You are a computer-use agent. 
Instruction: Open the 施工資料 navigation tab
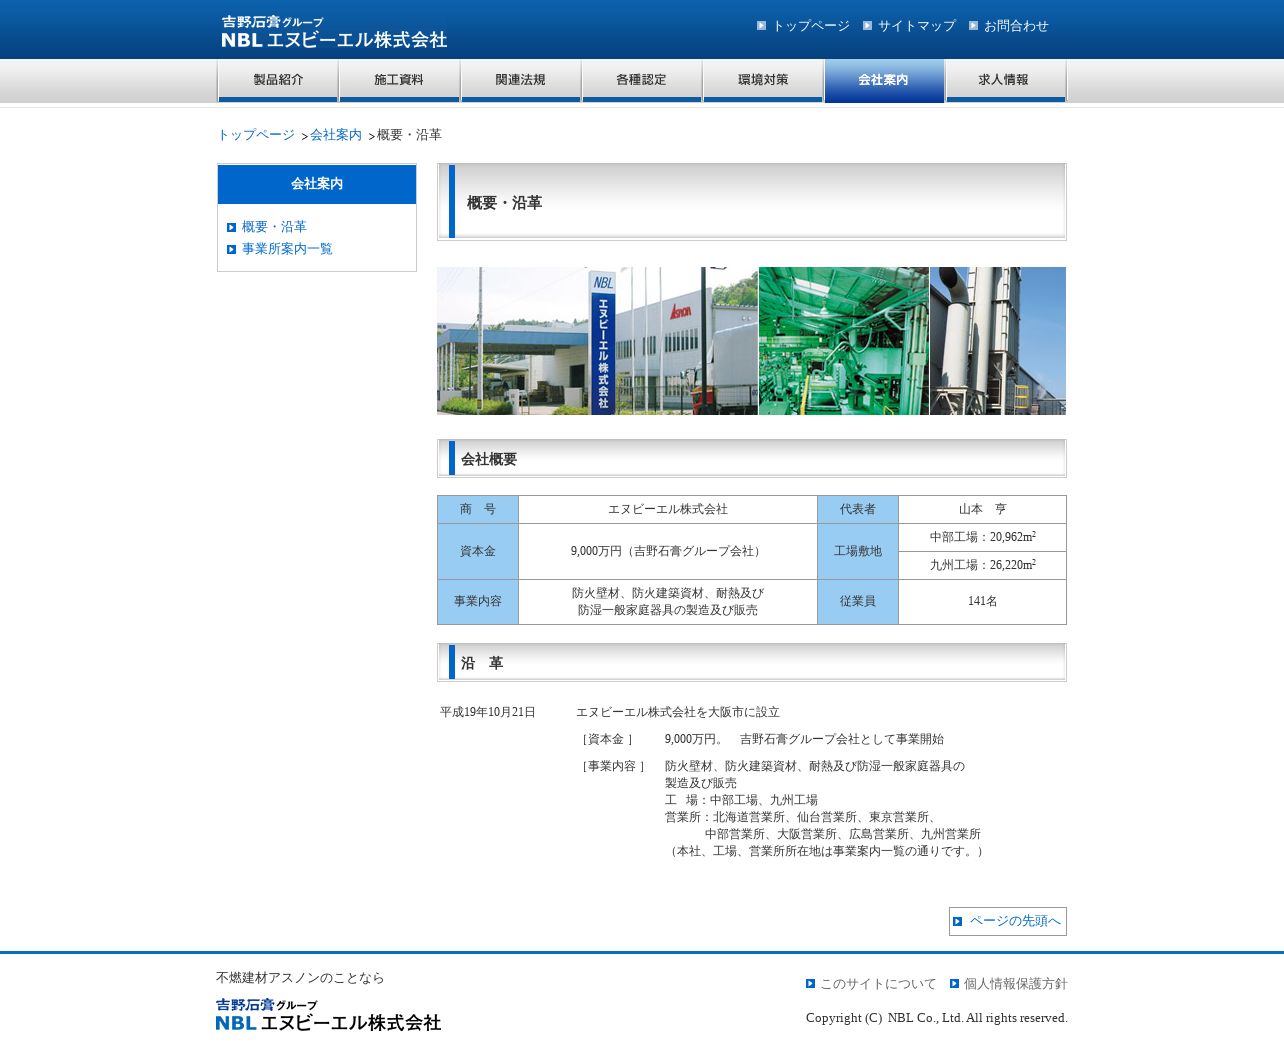click(x=399, y=81)
